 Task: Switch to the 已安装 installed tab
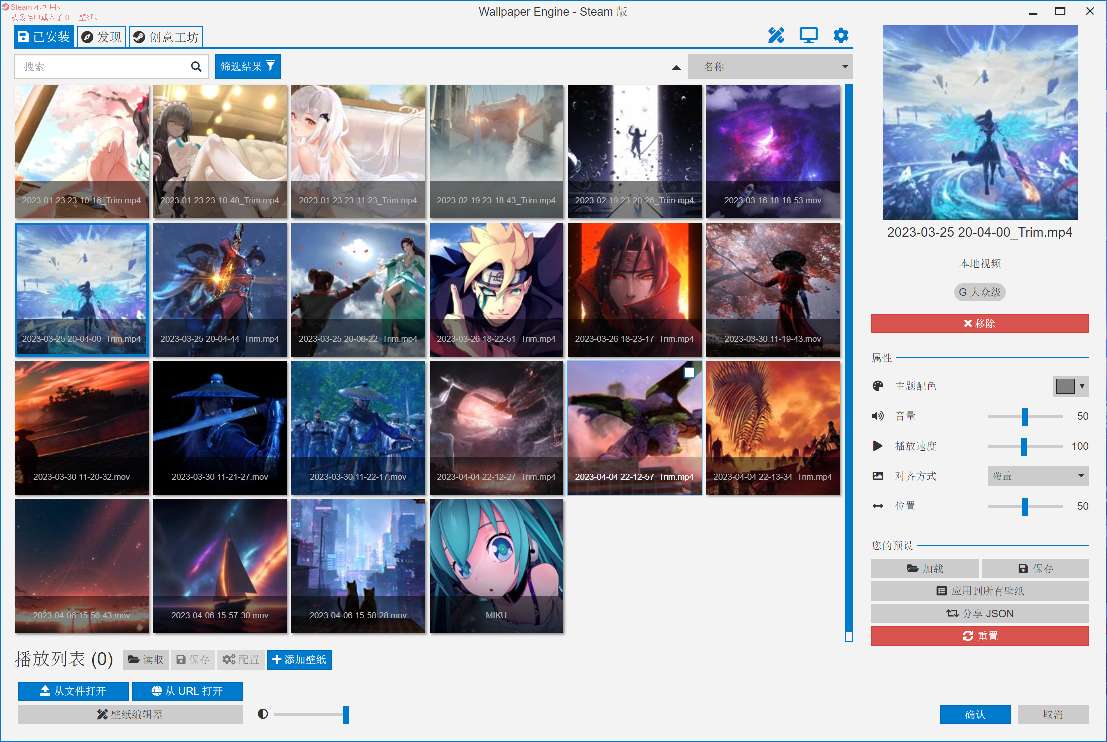44,37
